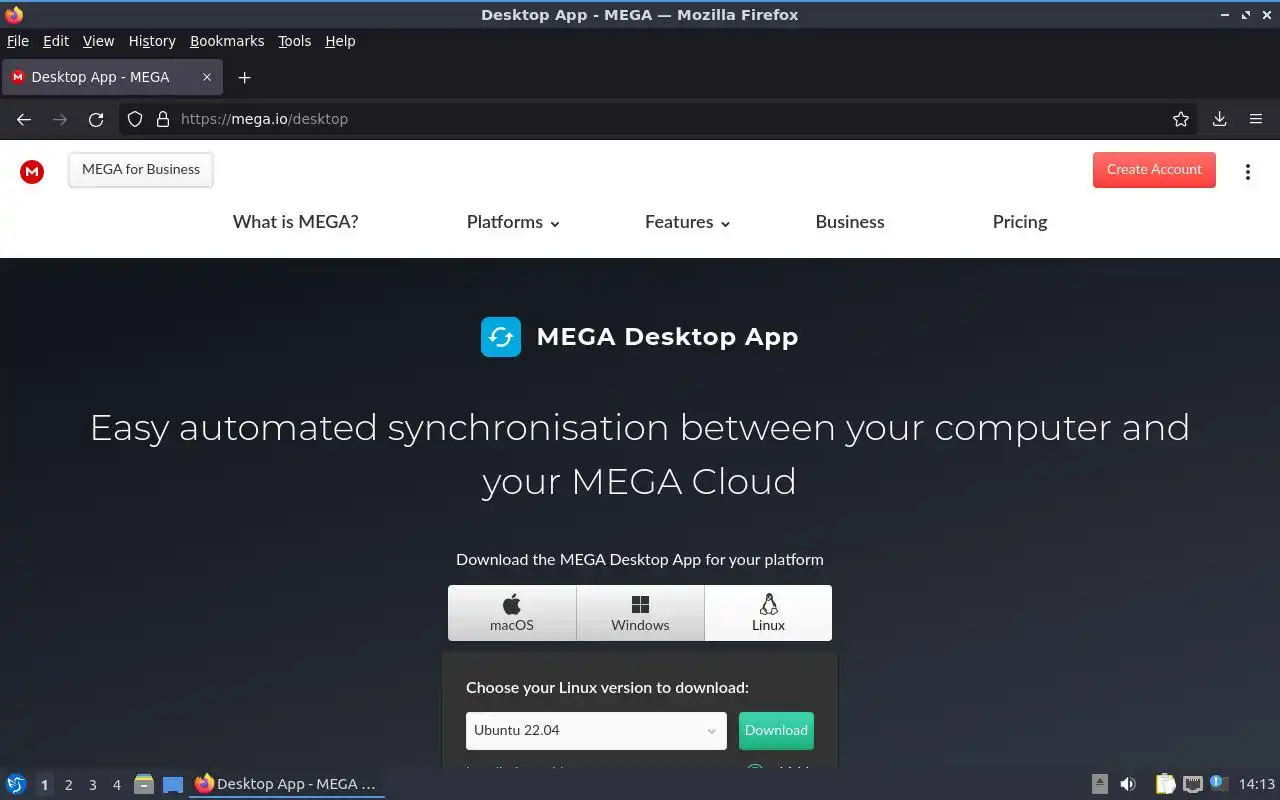Switch to workspace 3
The height and width of the screenshot is (800, 1280).
[x=92, y=785]
